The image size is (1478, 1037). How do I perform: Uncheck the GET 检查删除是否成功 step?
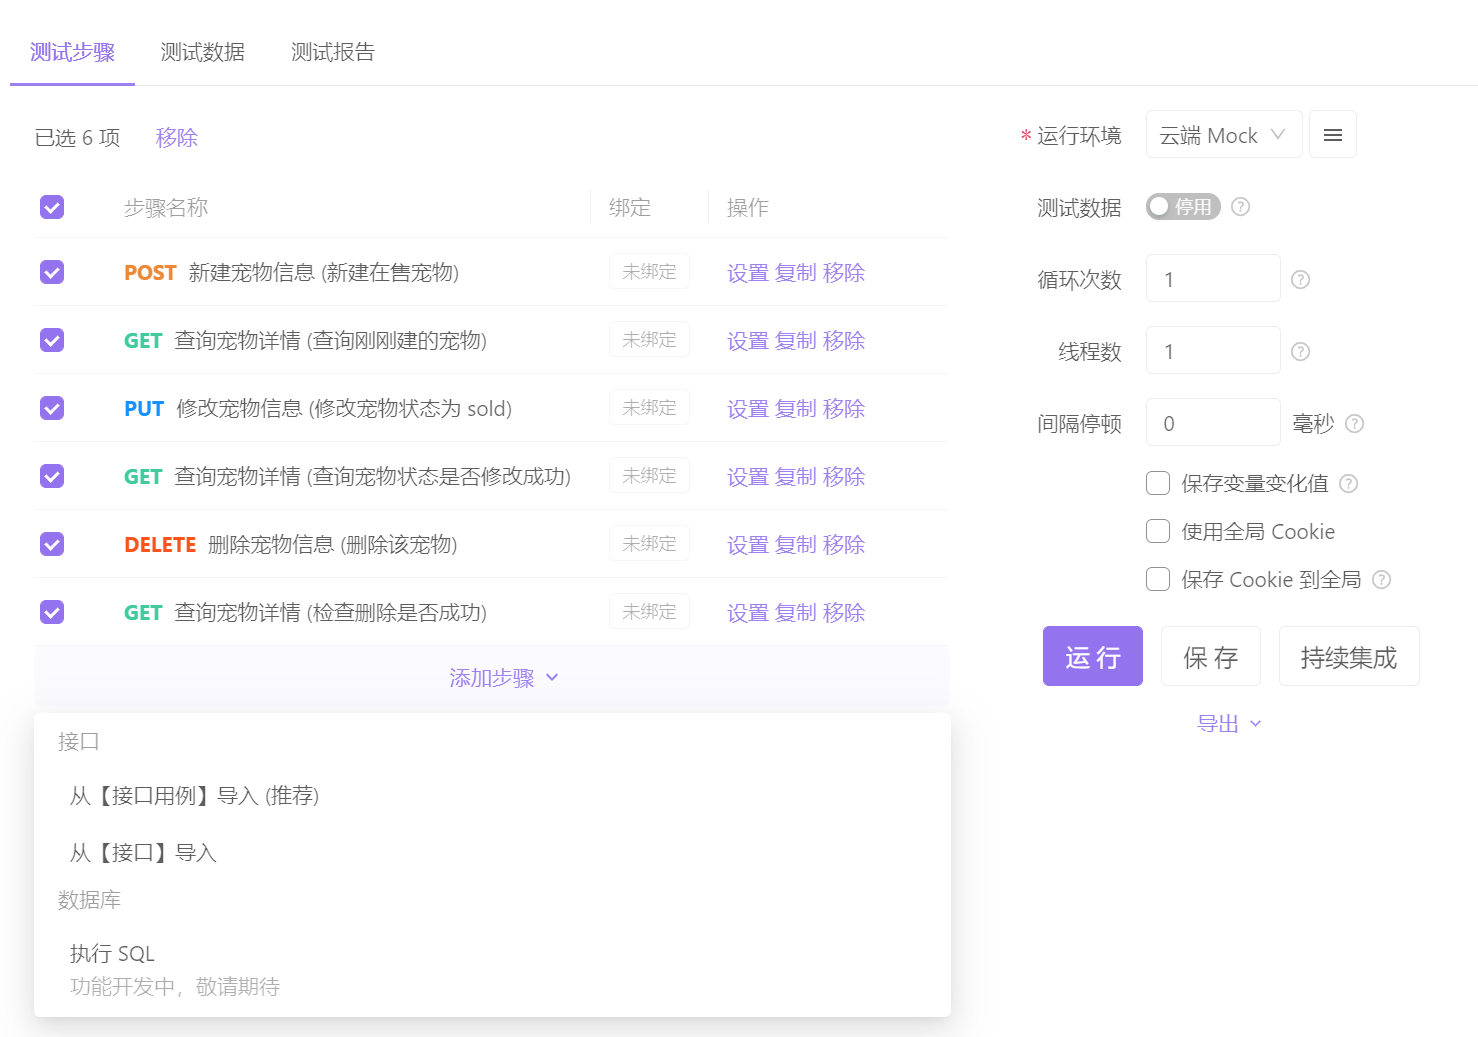click(x=52, y=612)
